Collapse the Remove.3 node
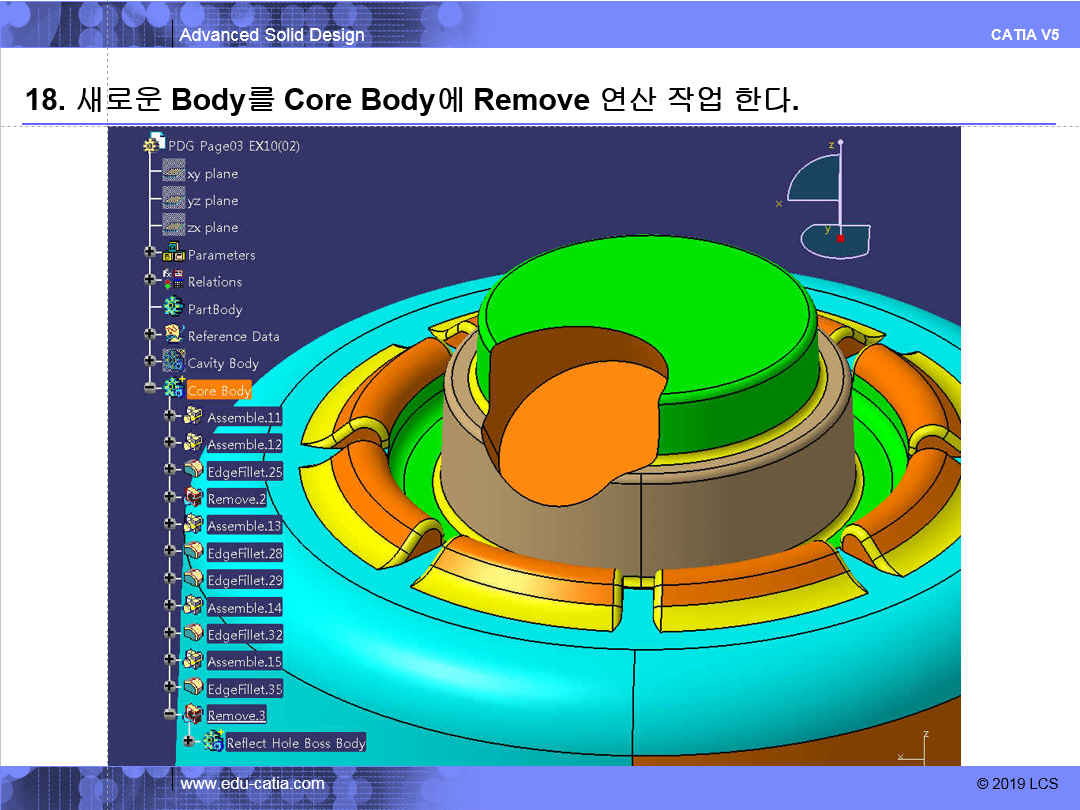The width and height of the screenshot is (1080, 810). click(x=169, y=715)
